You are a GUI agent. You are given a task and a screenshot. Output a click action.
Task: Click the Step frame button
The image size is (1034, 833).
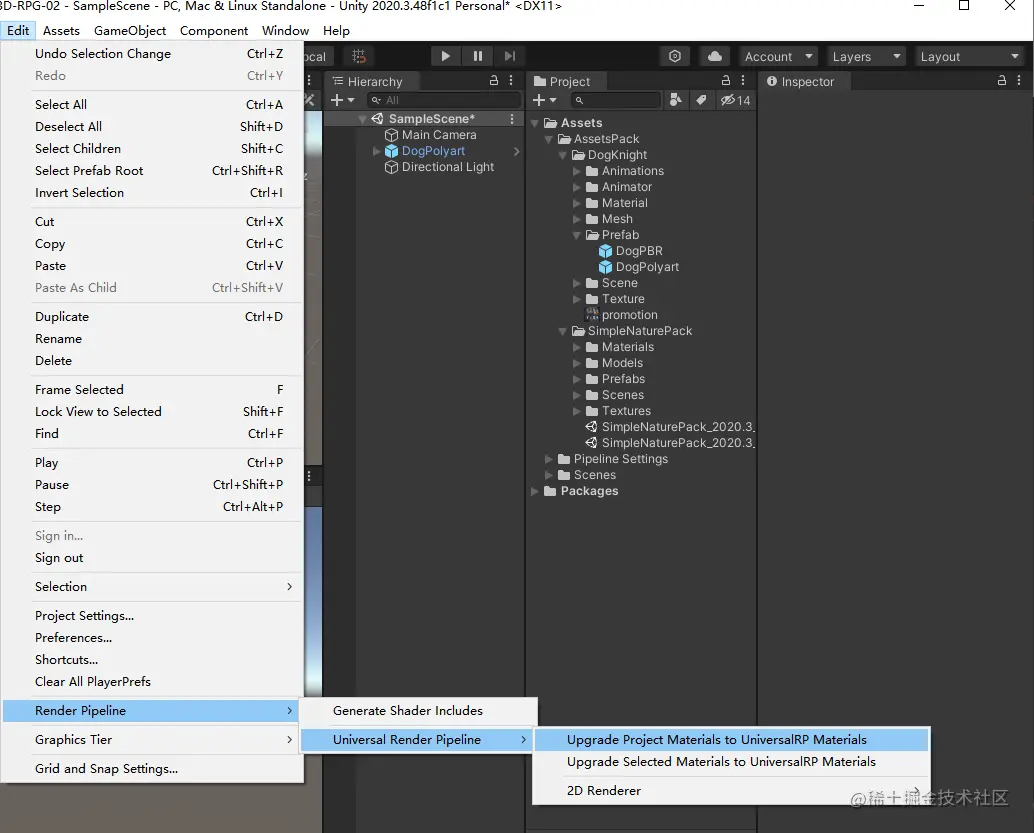[x=509, y=56]
